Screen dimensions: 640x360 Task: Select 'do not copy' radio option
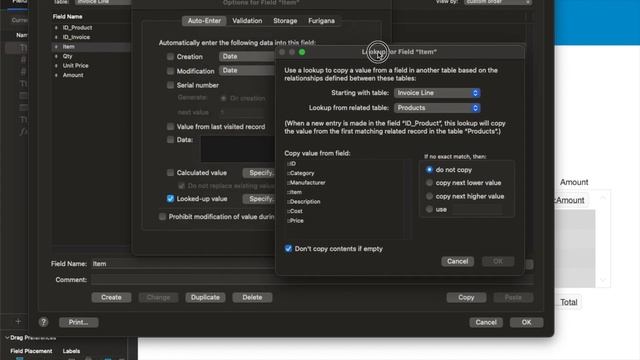pos(429,169)
